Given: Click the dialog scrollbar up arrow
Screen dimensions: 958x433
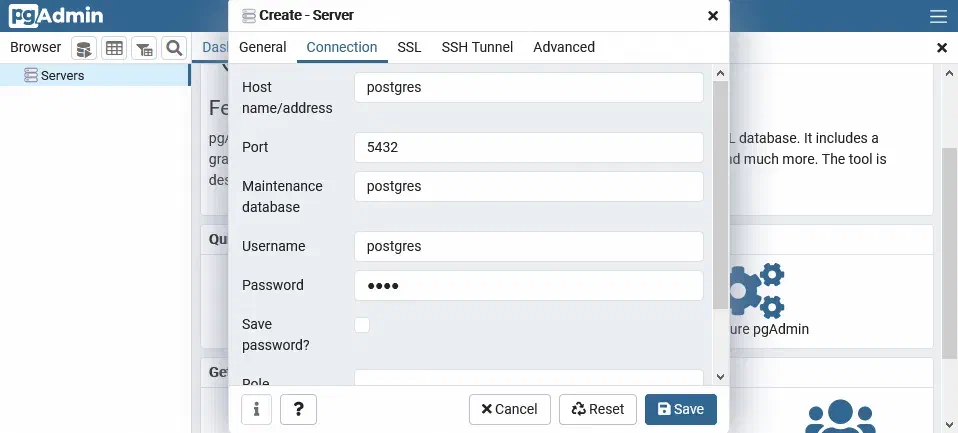Looking at the screenshot, I should (720, 73).
